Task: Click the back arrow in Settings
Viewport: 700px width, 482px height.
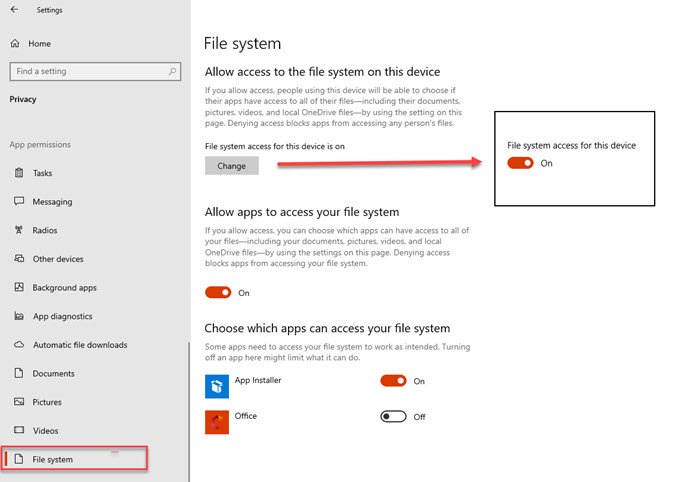Action: coord(14,10)
